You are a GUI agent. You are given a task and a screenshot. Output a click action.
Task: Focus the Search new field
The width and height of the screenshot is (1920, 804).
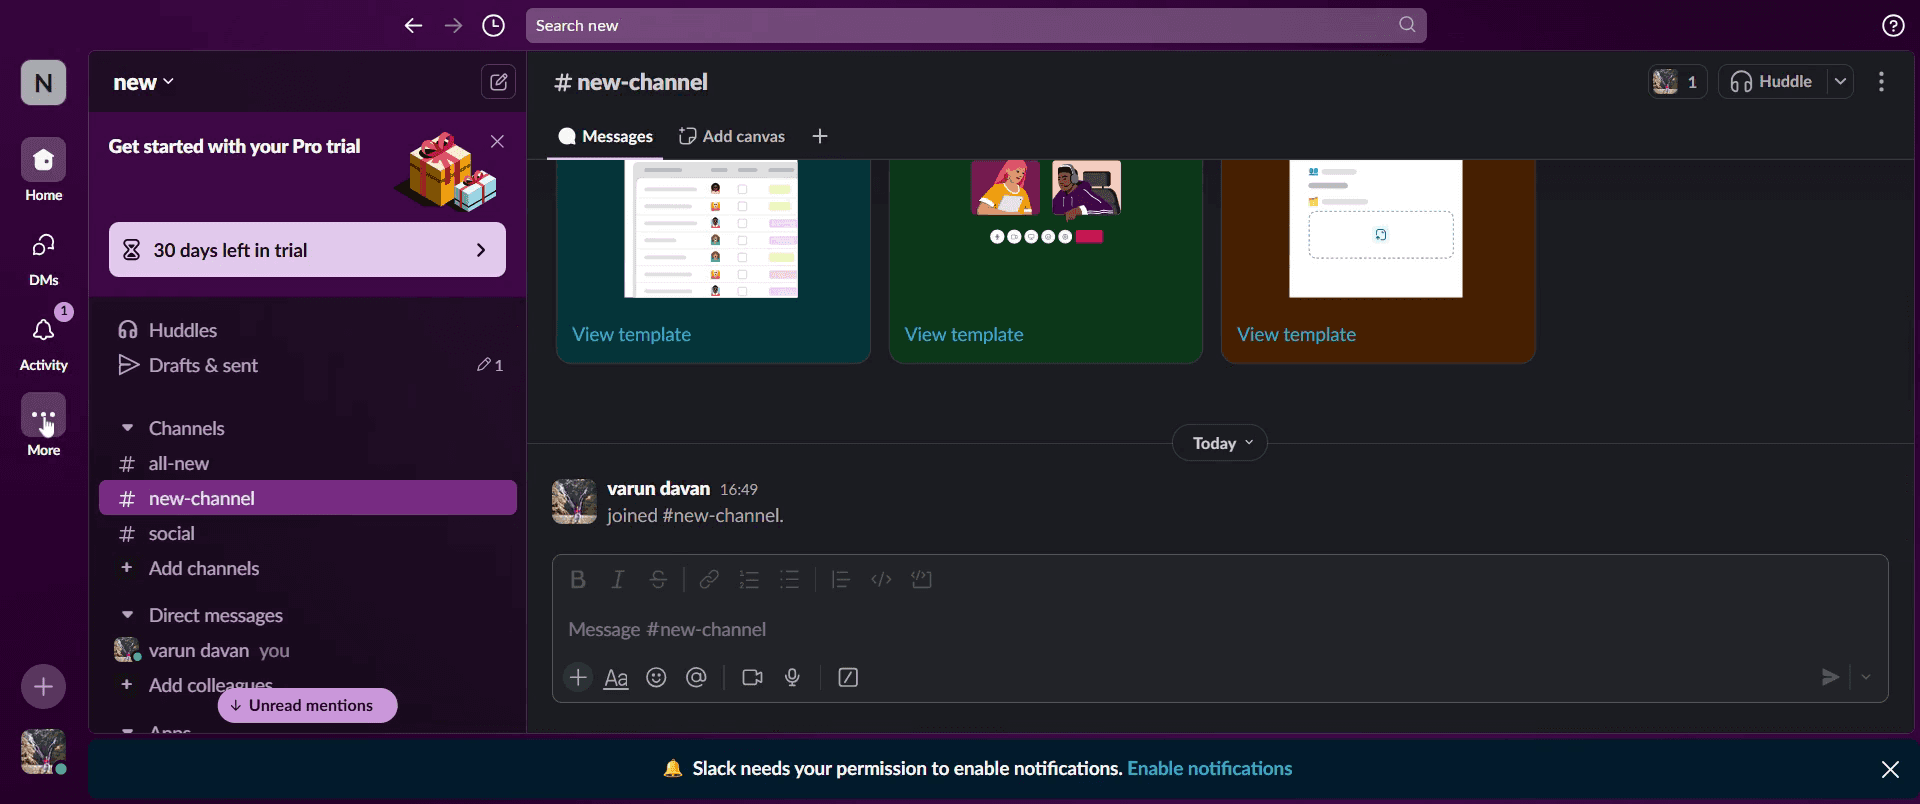click(976, 26)
